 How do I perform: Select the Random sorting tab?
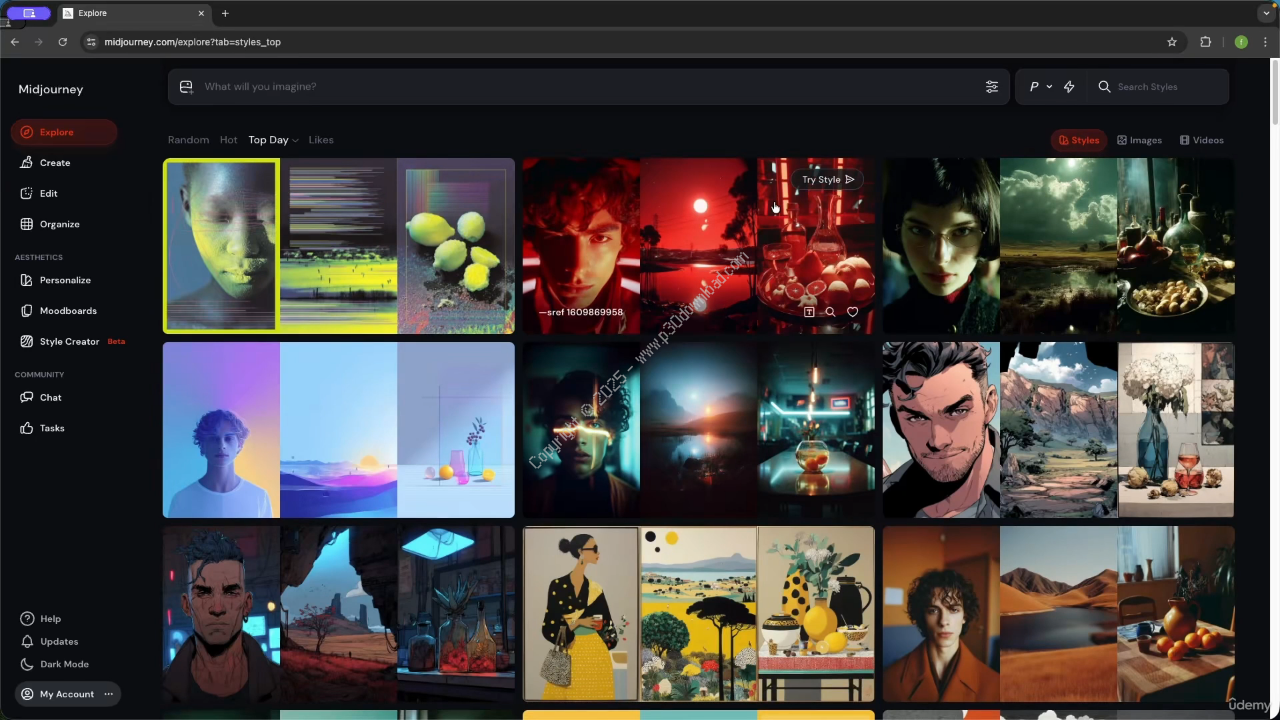click(188, 140)
